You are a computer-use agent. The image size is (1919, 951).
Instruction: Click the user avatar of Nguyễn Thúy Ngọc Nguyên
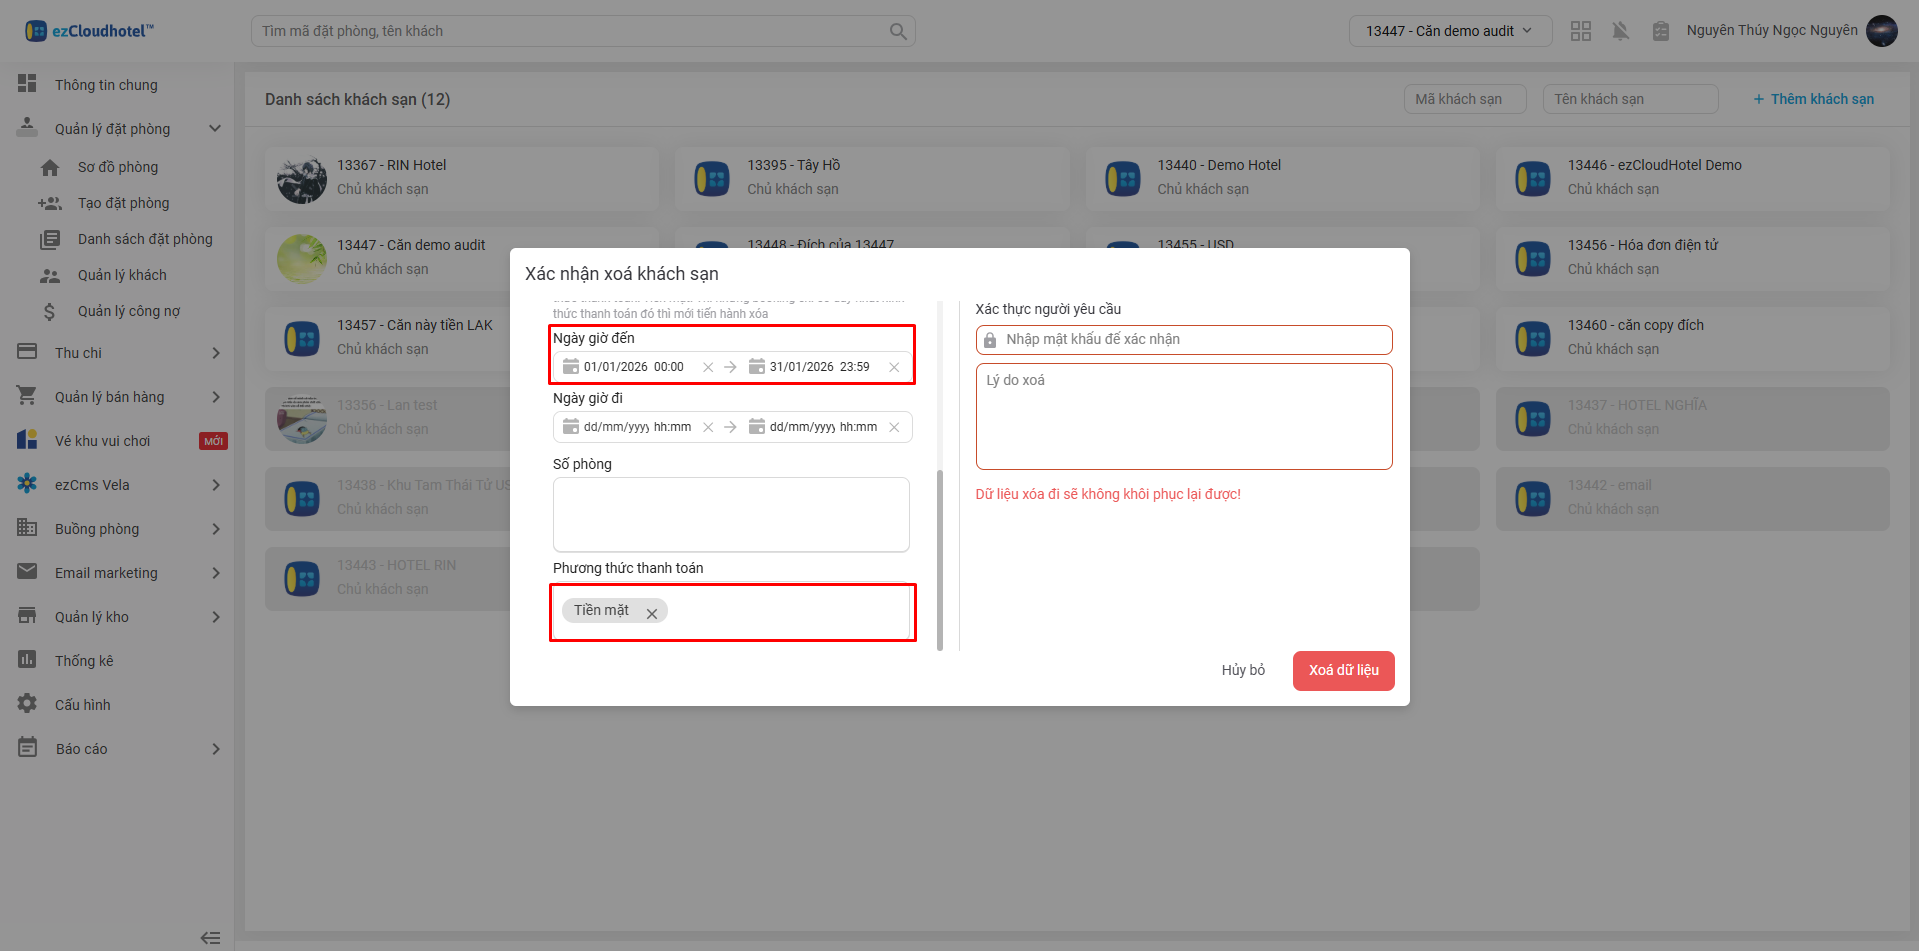[x=1881, y=31]
